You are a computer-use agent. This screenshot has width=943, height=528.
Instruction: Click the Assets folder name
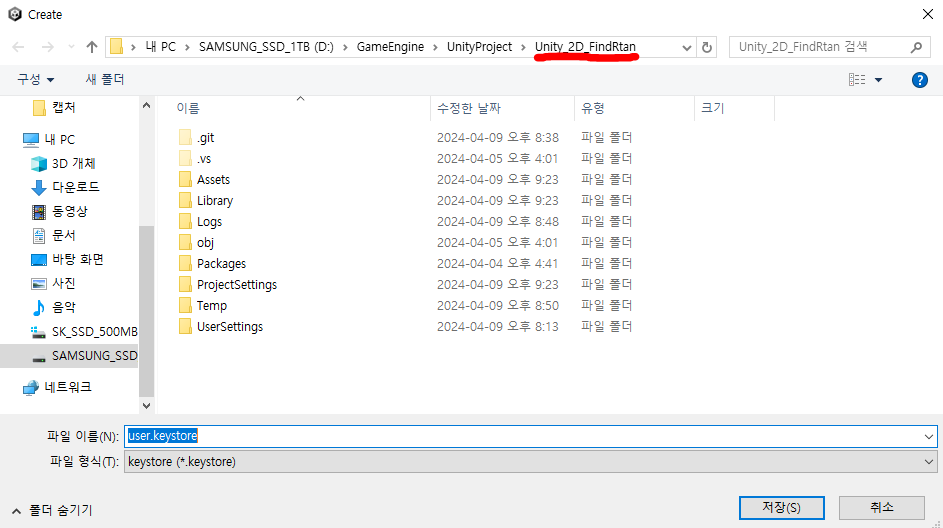click(213, 180)
